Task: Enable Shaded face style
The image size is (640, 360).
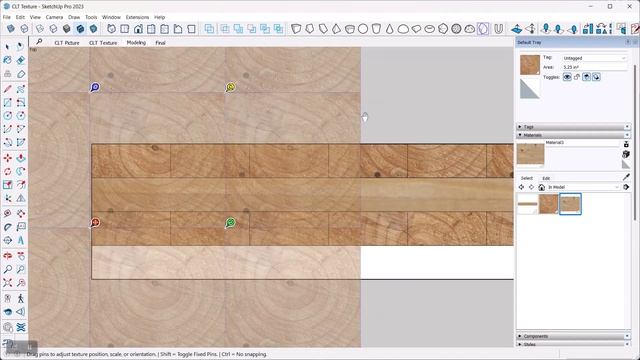Action: (x=67, y=29)
